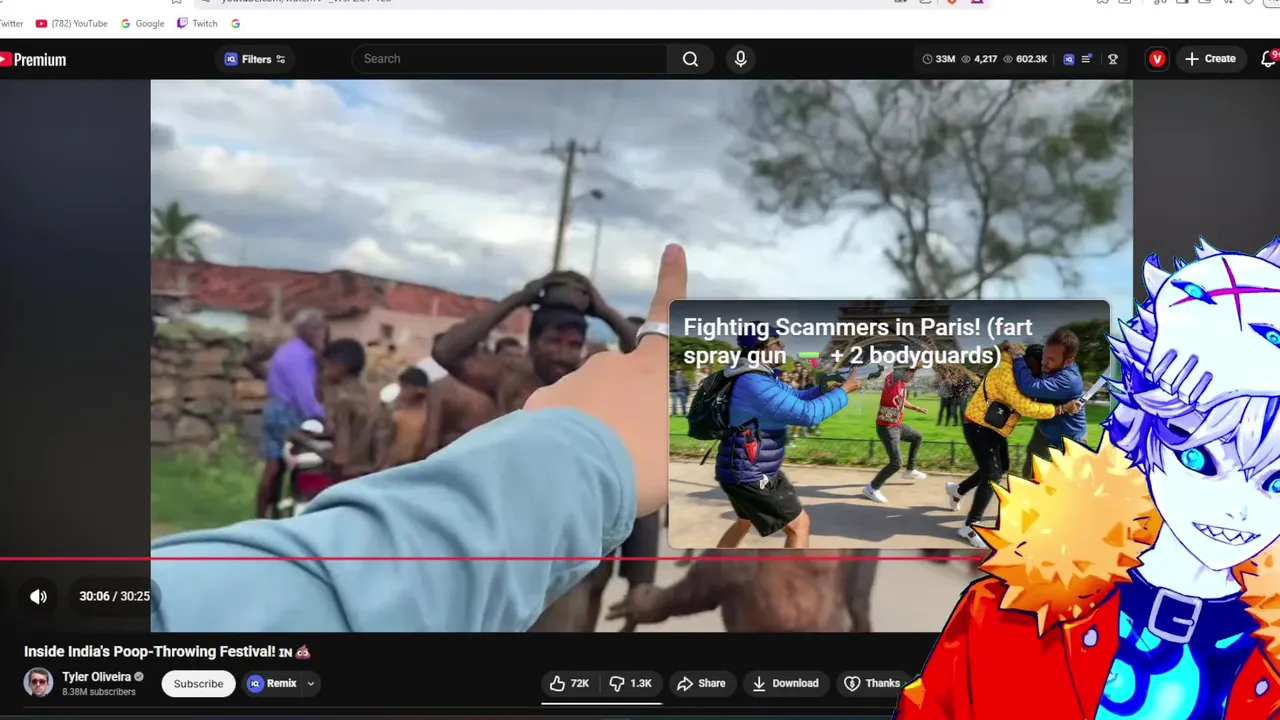Click the 602.3K views stat
Image resolution: width=1280 pixels, height=720 pixels.
[x=1025, y=59]
